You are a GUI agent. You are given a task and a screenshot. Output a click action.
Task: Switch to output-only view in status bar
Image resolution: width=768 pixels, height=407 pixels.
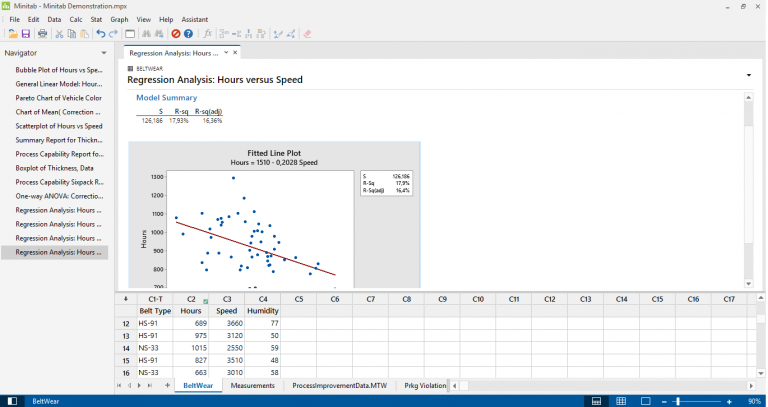tap(646, 401)
